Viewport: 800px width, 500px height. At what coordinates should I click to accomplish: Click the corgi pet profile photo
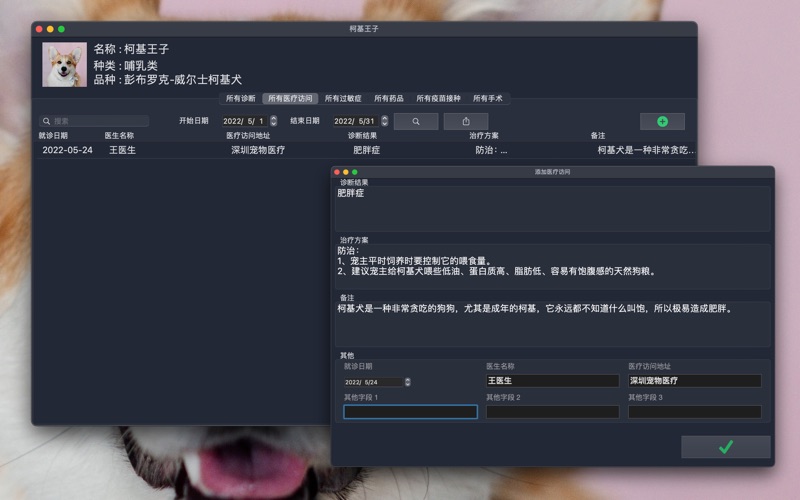pos(64,64)
